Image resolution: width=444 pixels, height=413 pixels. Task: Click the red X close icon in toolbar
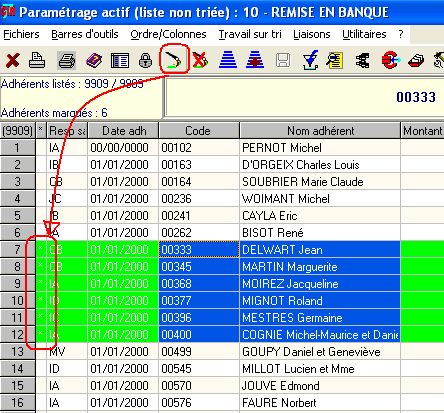12,61
